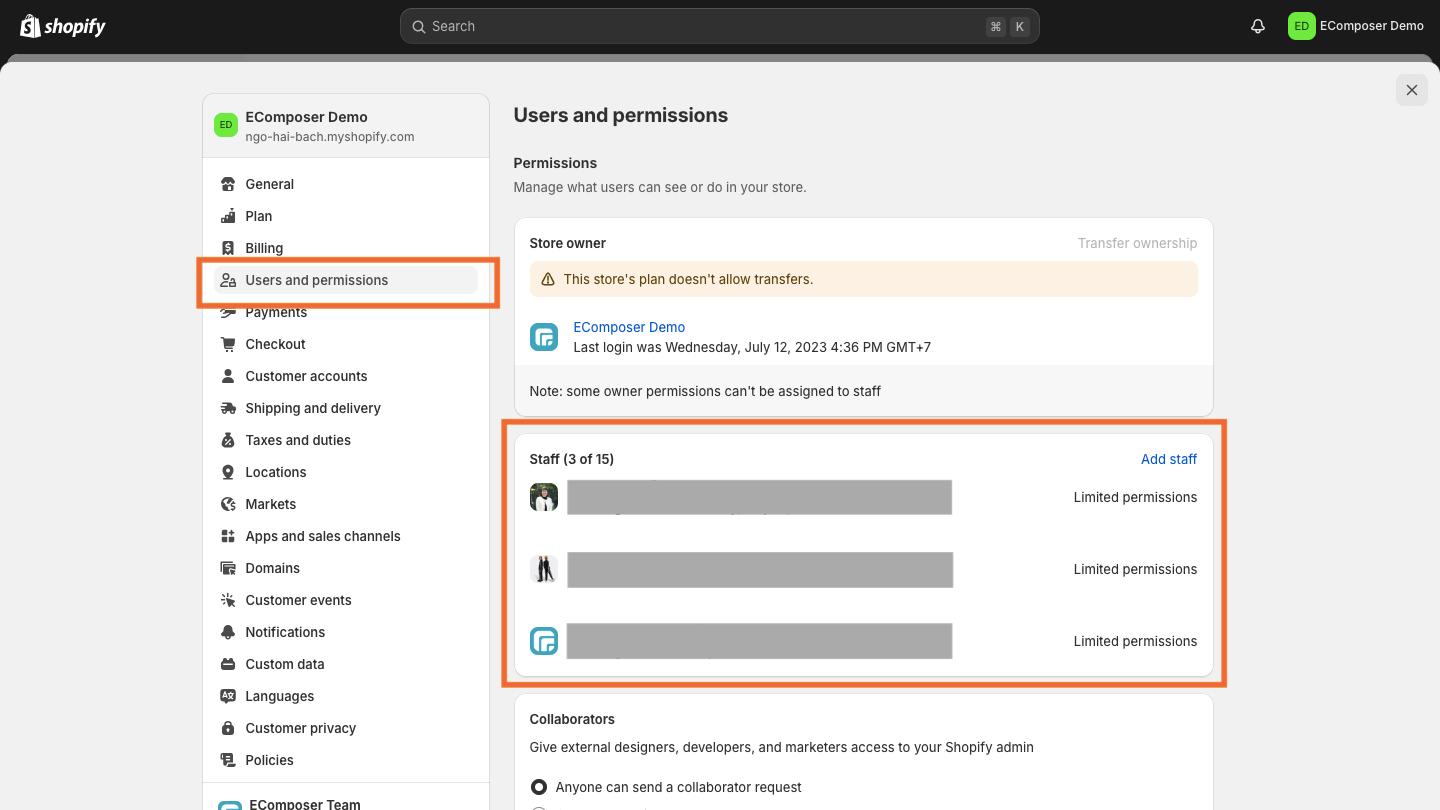Open the notifications bell icon
The width and height of the screenshot is (1440, 810).
pos(1258,26)
